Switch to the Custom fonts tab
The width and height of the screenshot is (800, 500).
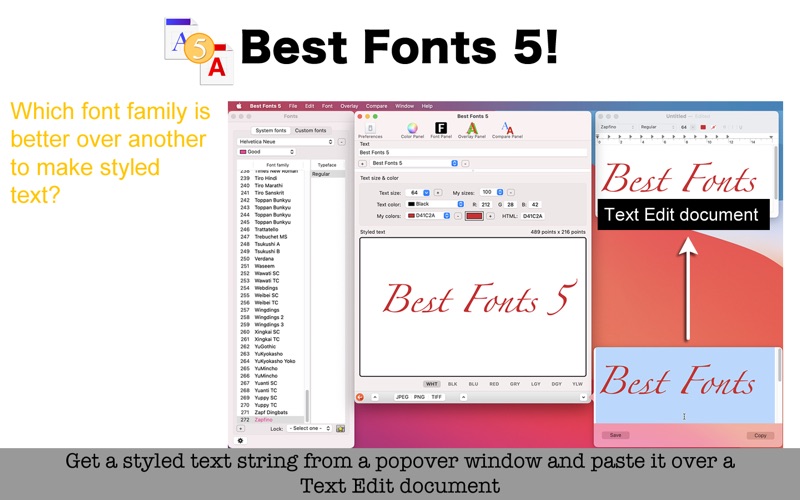(x=310, y=130)
